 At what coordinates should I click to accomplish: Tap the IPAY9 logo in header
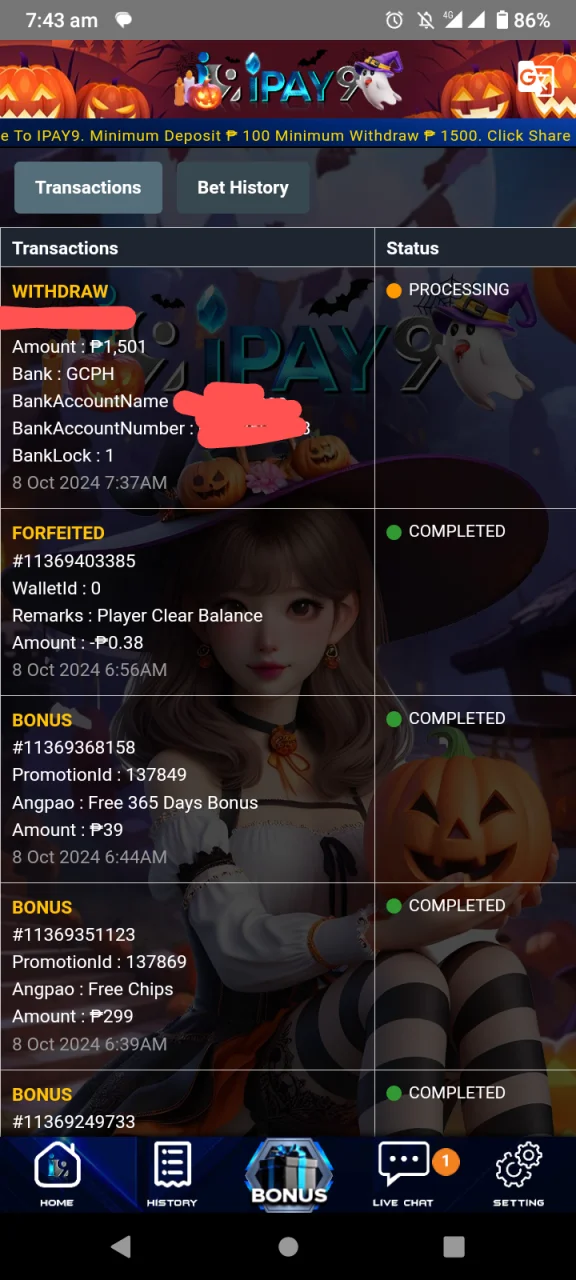[288, 81]
